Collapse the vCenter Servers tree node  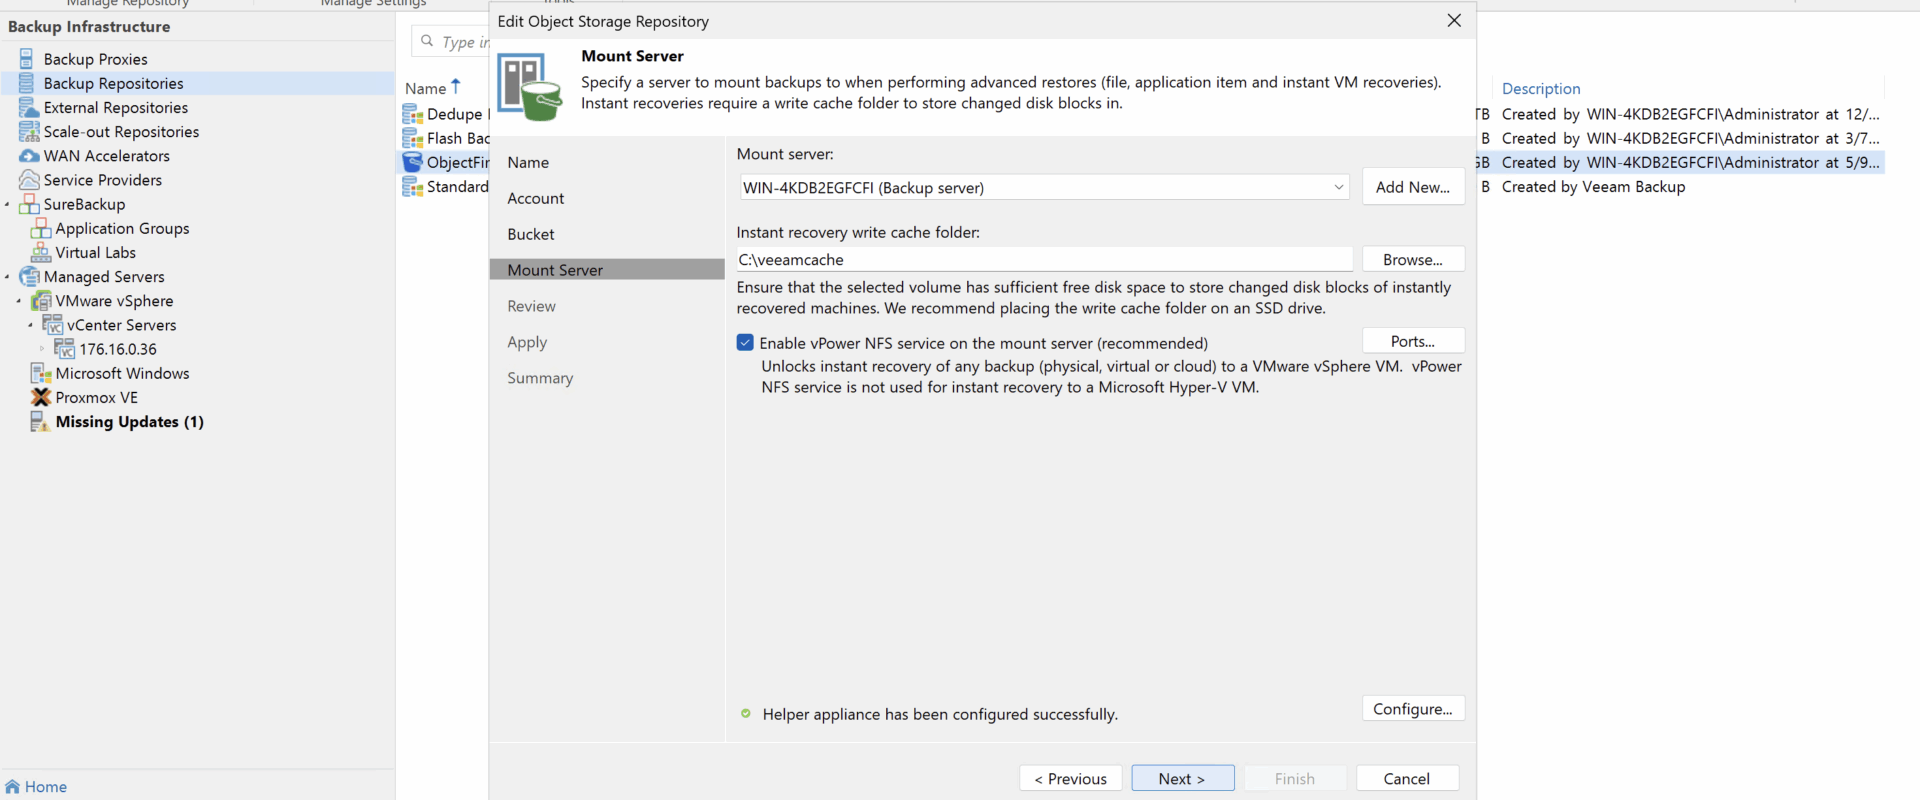[x=31, y=325]
